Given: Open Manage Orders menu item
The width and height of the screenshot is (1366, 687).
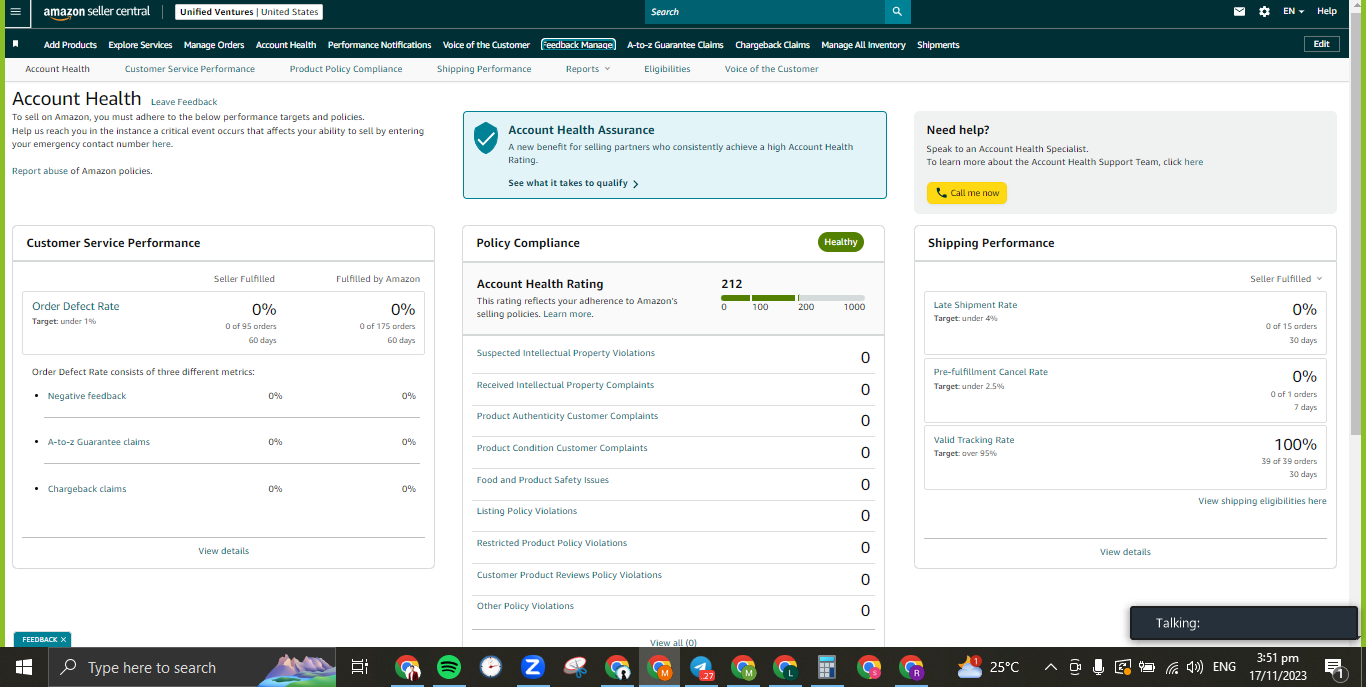Looking at the screenshot, I should (214, 45).
